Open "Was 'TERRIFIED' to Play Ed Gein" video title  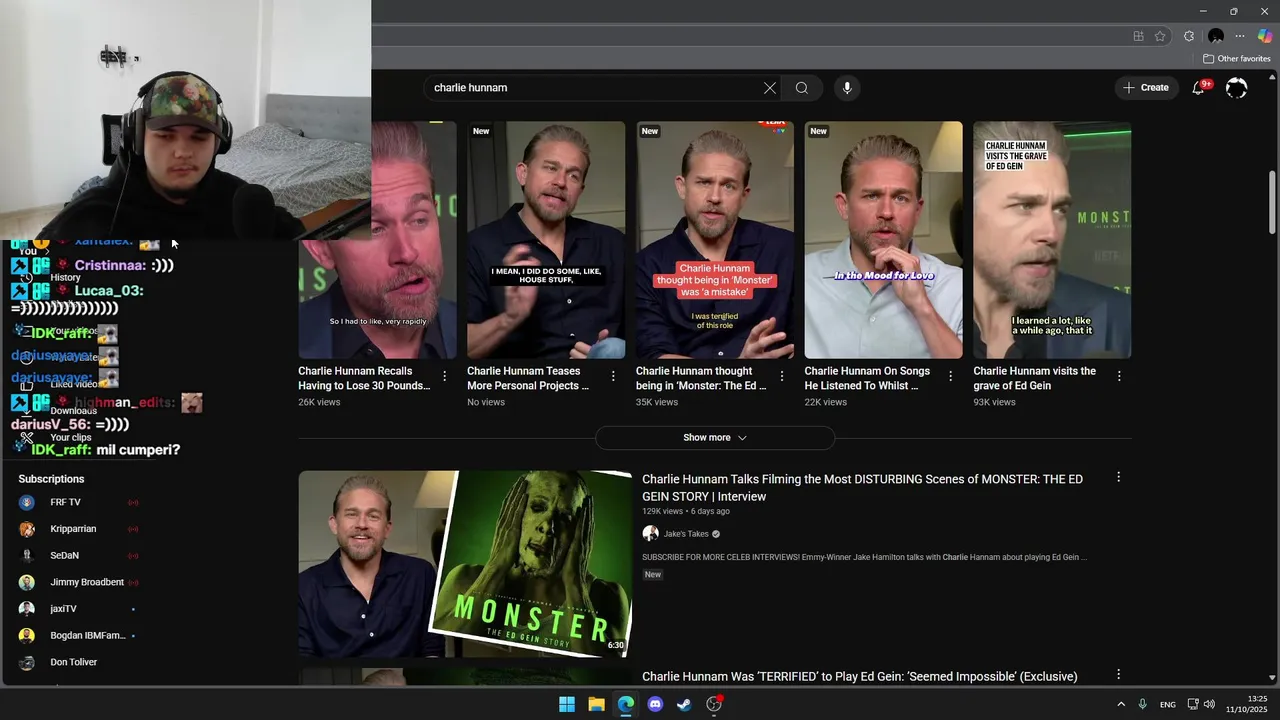click(860, 677)
